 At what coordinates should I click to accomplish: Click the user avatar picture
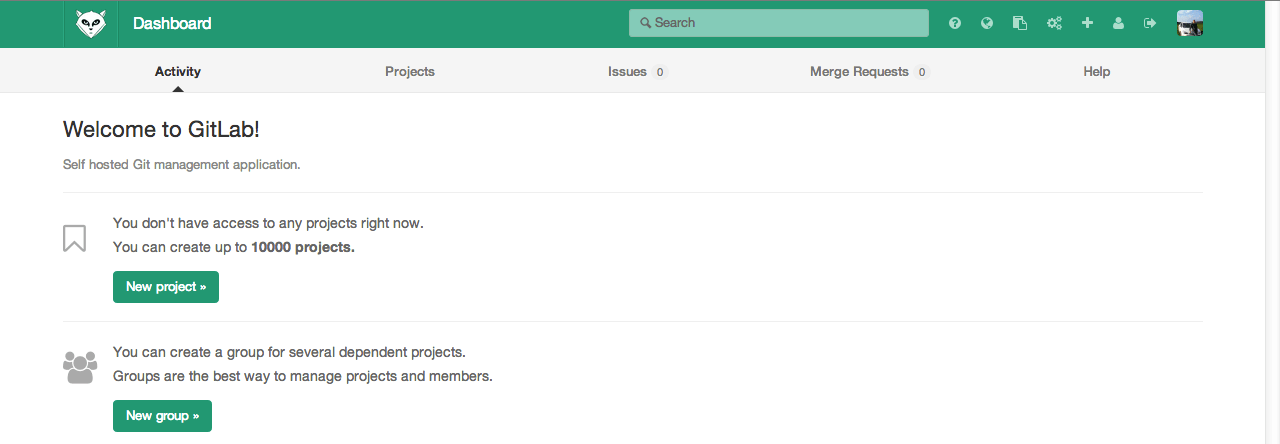(x=1190, y=23)
